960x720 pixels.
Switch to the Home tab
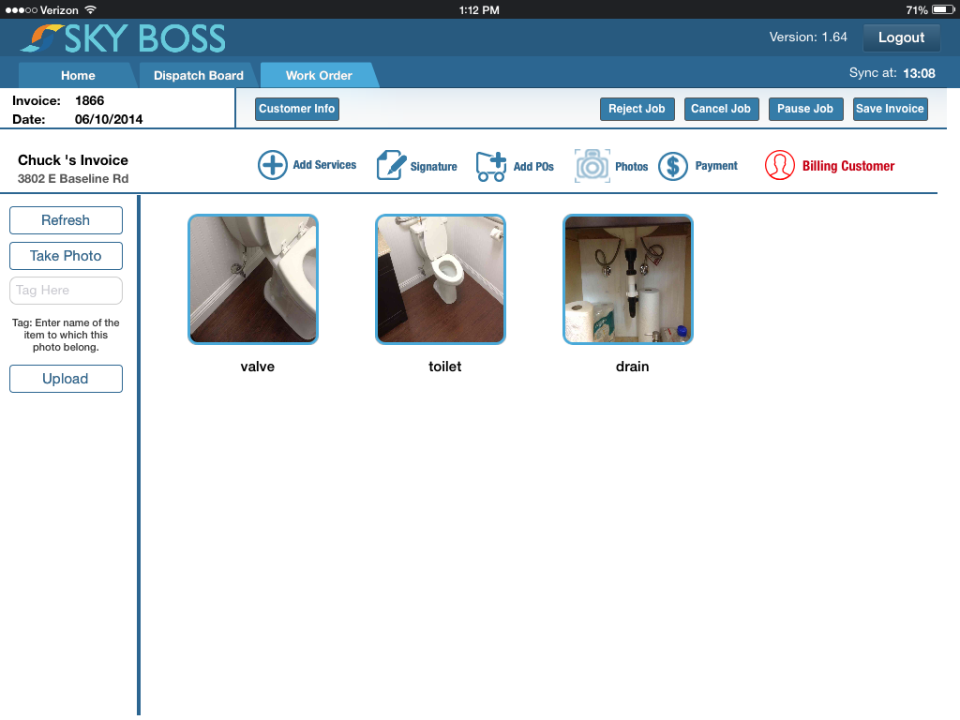click(77, 75)
